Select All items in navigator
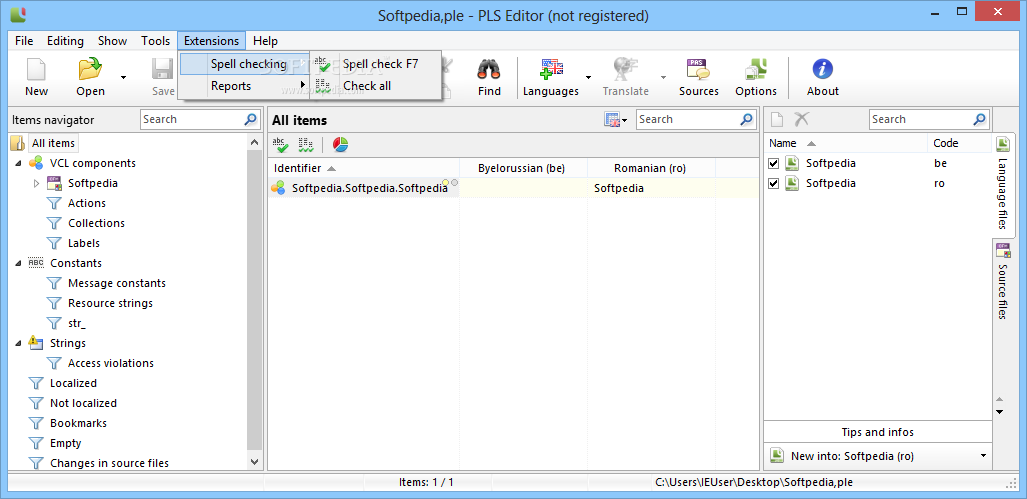 (53, 143)
